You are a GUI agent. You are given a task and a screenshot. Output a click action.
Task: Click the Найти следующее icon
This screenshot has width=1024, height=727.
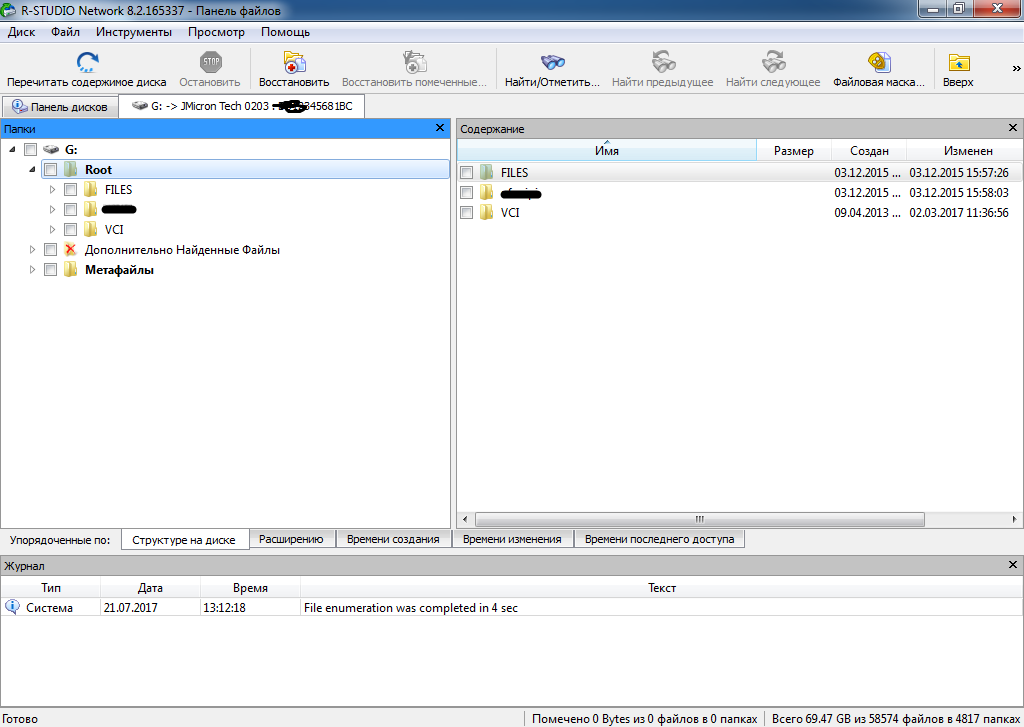(x=773, y=62)
